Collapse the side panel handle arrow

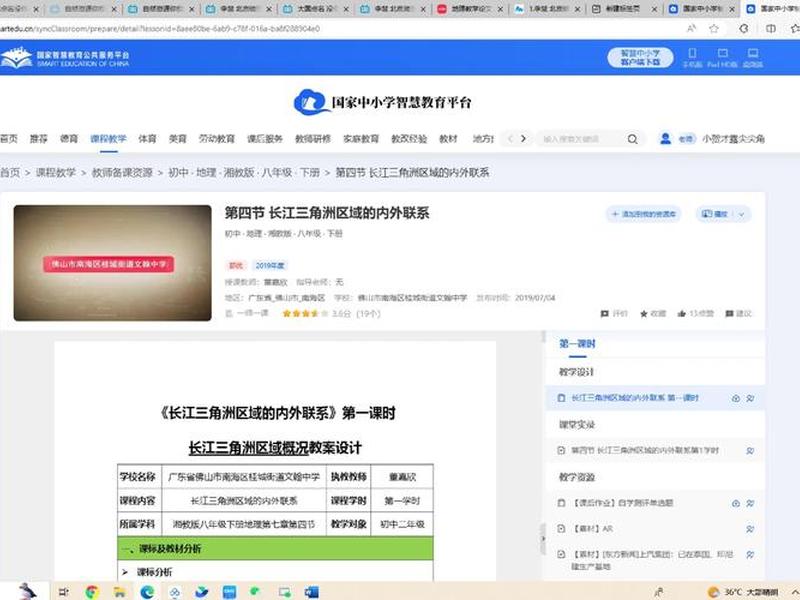(x=543, y=538)
